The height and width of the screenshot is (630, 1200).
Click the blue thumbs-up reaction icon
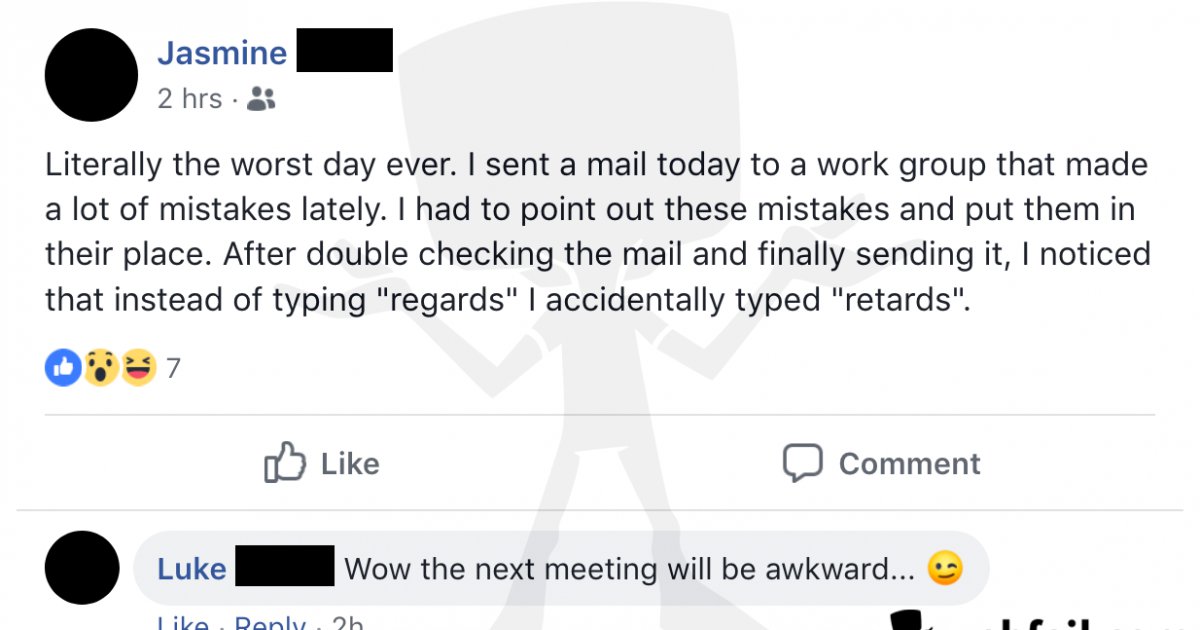62,369
